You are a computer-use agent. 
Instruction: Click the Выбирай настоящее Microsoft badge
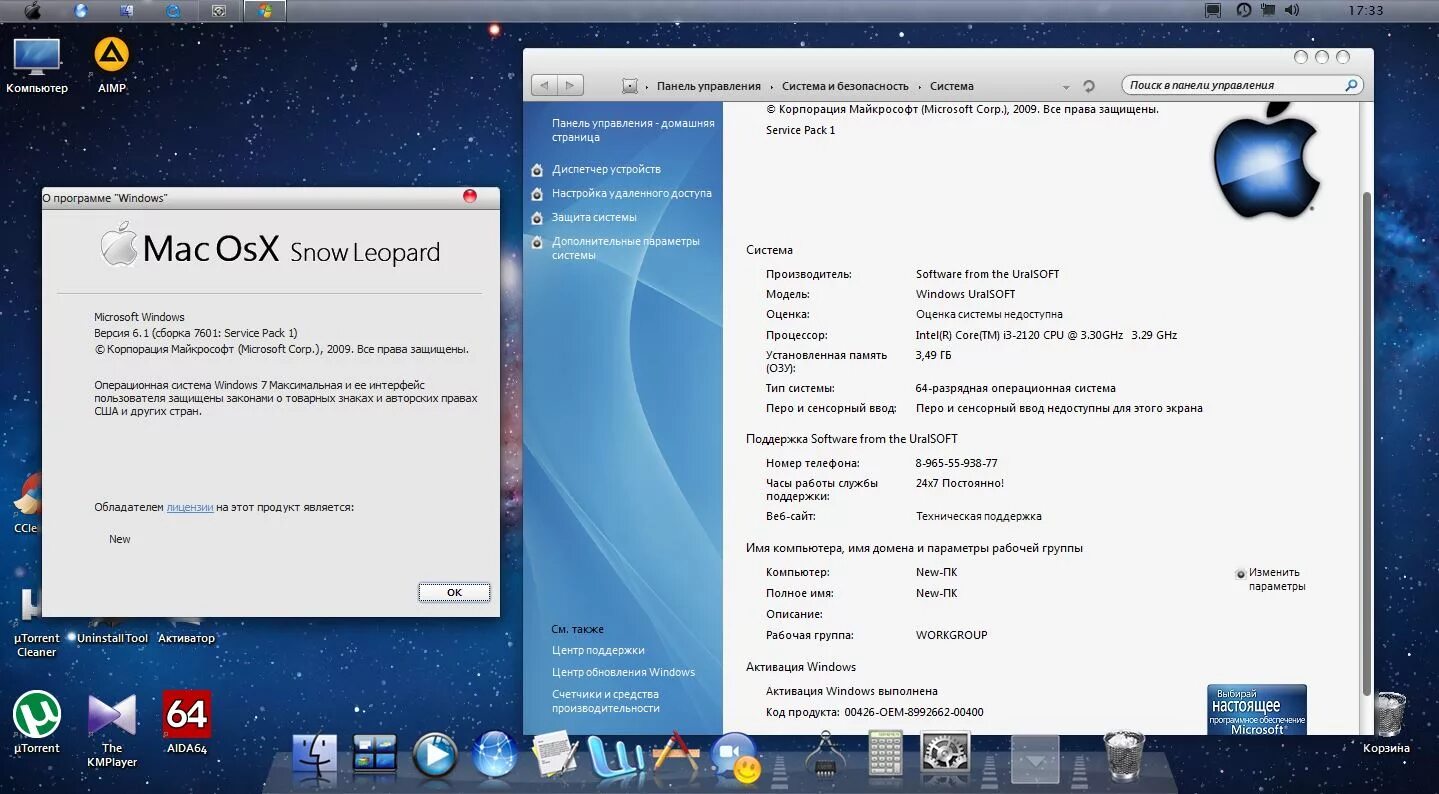pos(1257,710)
